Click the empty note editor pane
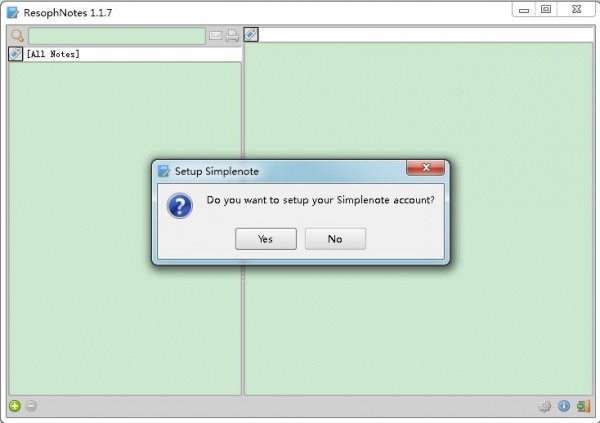The height and width of the screenshot is (423, 600). click(x=419, y=219)
